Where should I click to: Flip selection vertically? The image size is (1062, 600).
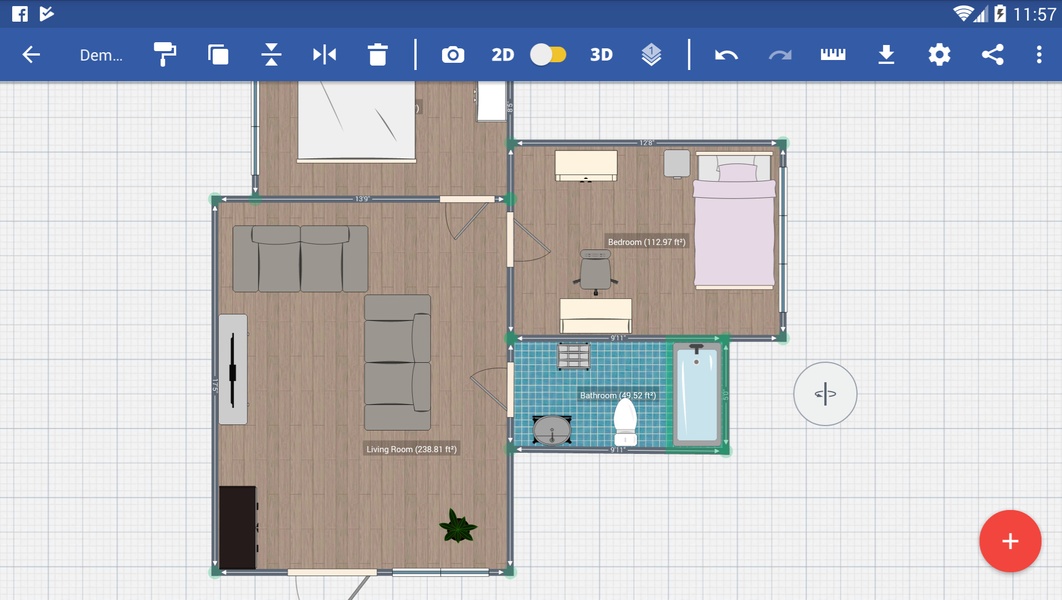pos(271,55)
